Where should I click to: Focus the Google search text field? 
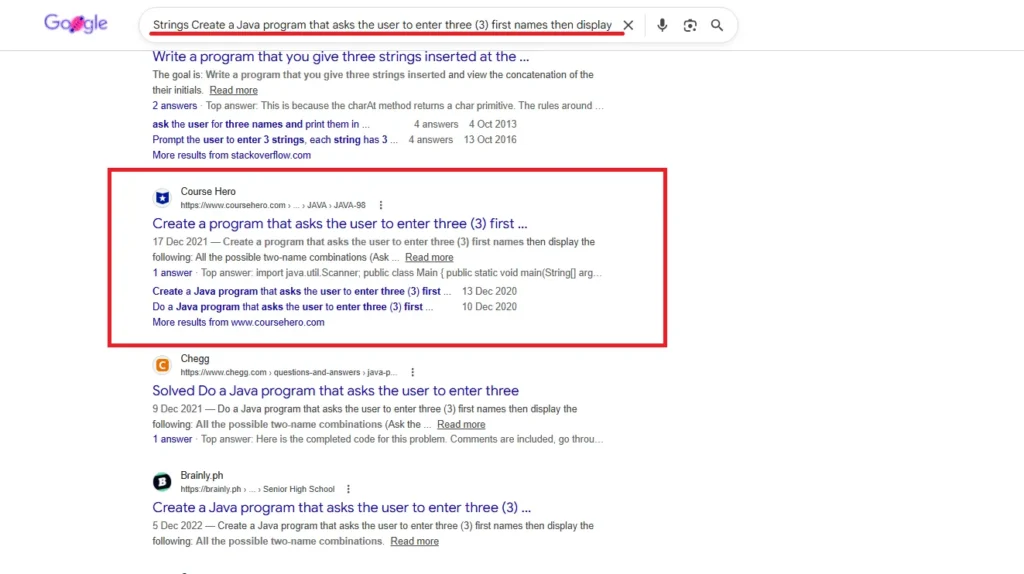pyautogui.click(x=382, y=25)
